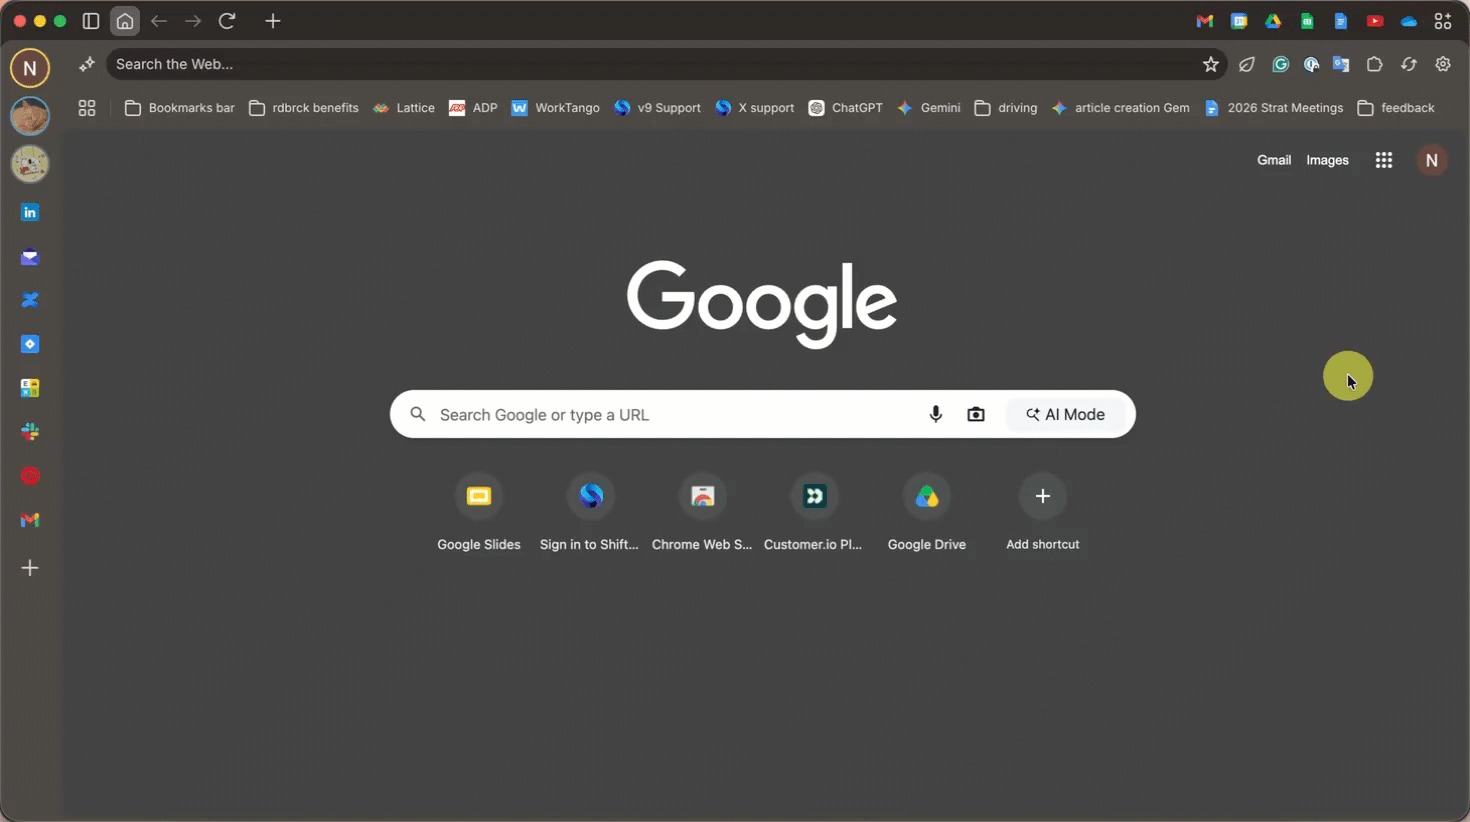Open the yellow-green tile app in the sidebar
This screenshot has height=822, width=1470.
[30, 388]
